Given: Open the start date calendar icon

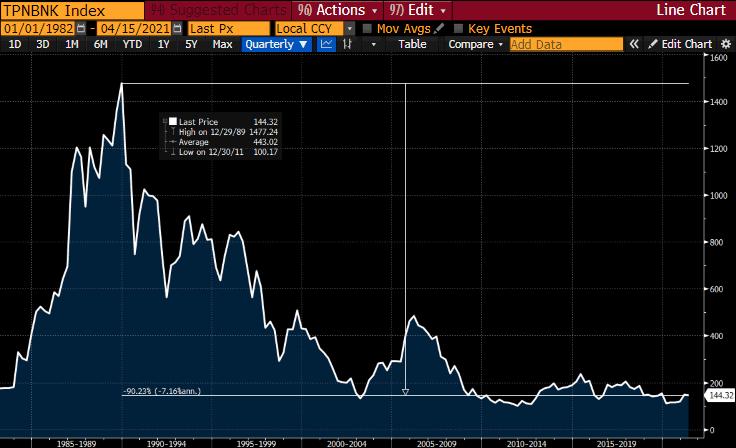Looking at the screenshot, I should 81,29.
